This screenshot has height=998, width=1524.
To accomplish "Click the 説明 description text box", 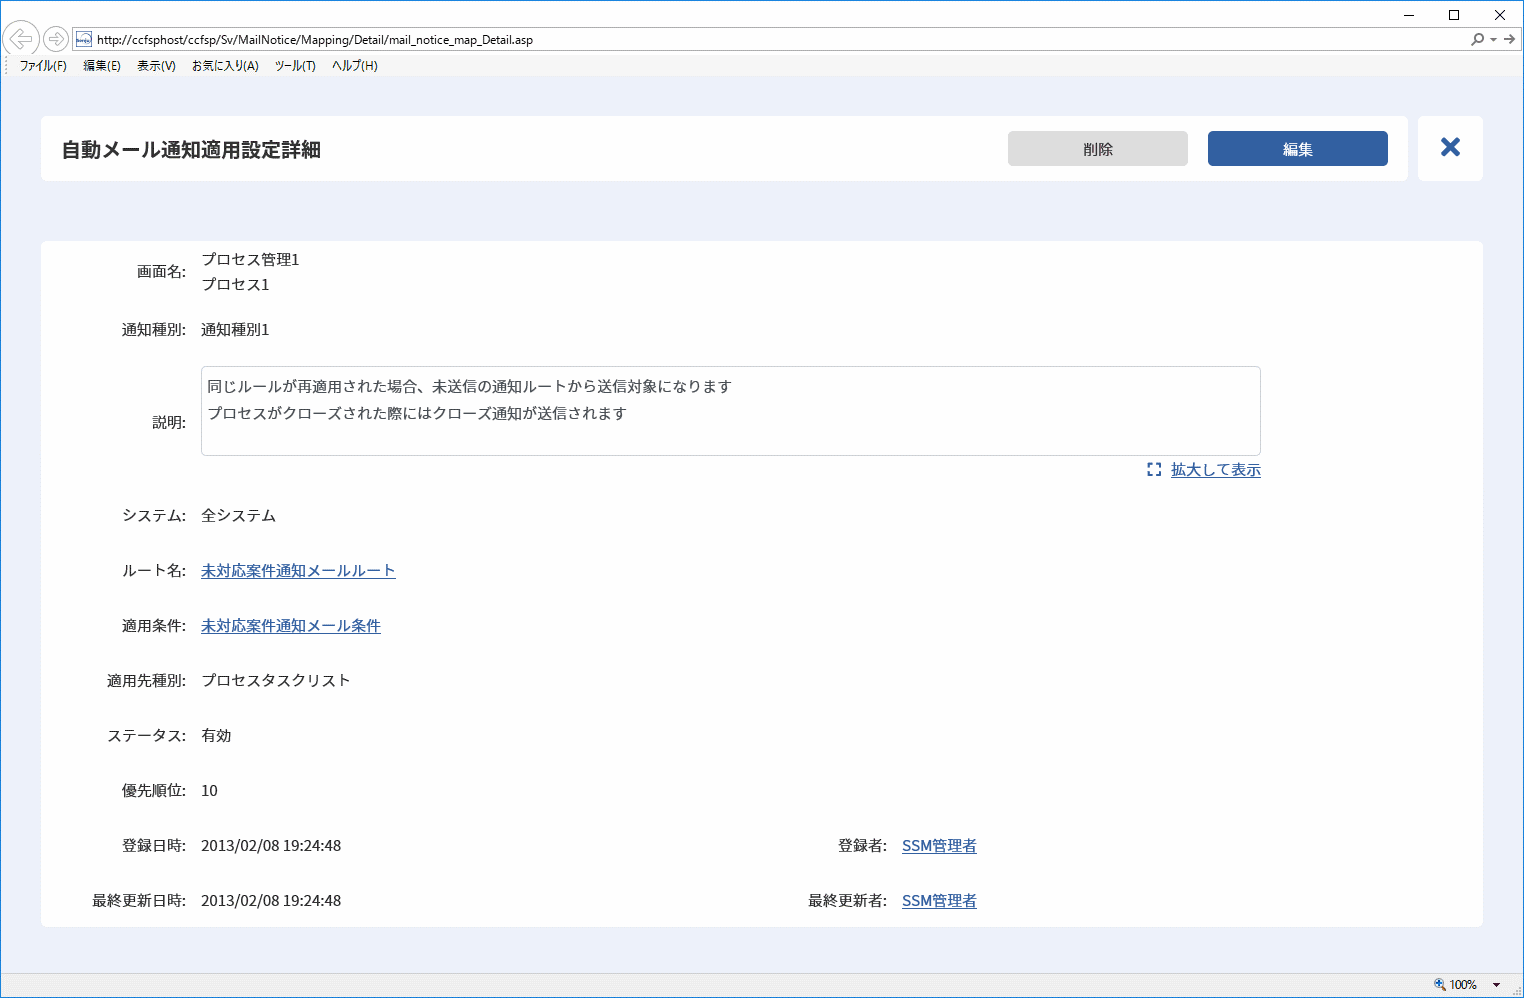I will click(x=731, y=411).
